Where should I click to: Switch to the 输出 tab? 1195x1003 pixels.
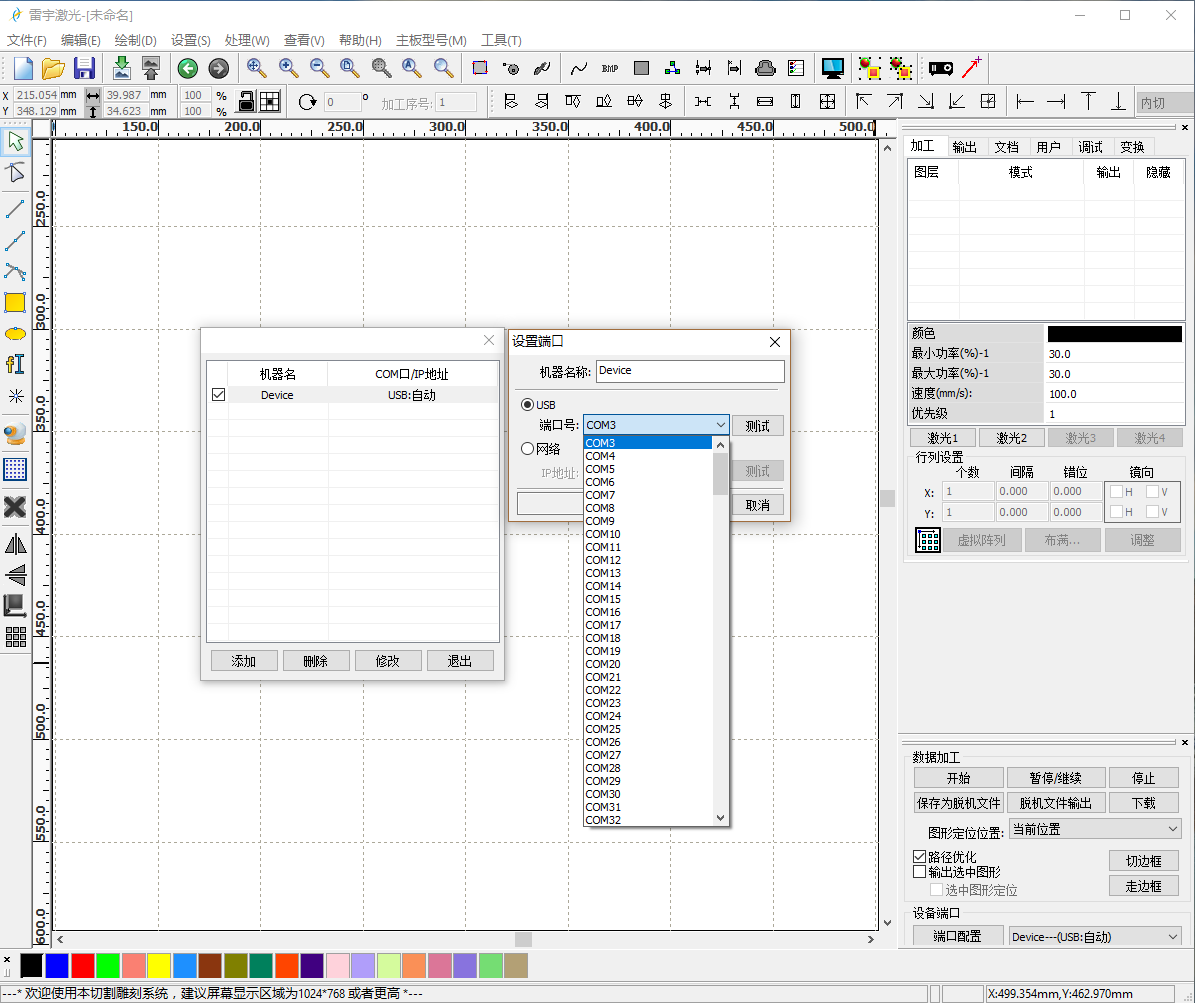(x=964, y=146)
